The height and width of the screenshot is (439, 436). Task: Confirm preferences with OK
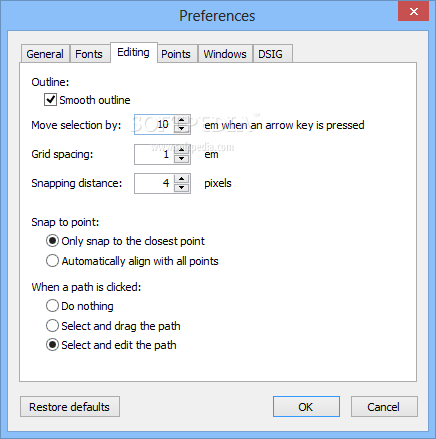[x=306, y=407]
